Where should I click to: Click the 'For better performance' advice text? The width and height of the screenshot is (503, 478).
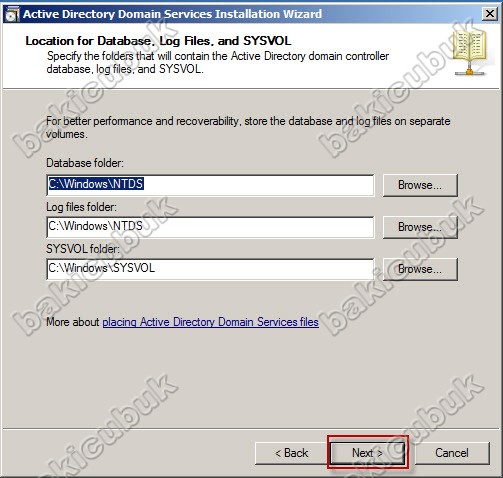[x=248, y=128]
